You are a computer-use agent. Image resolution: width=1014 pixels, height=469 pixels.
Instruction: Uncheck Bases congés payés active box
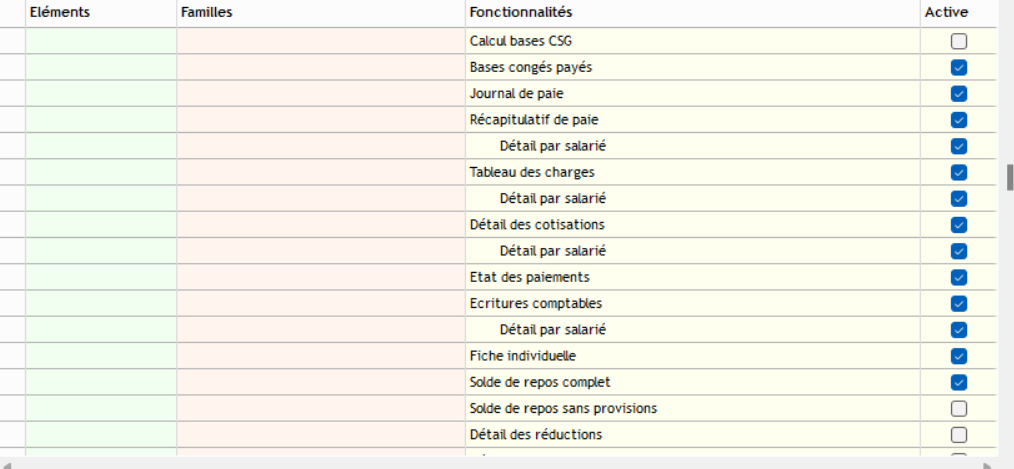(x=959, y=68)
